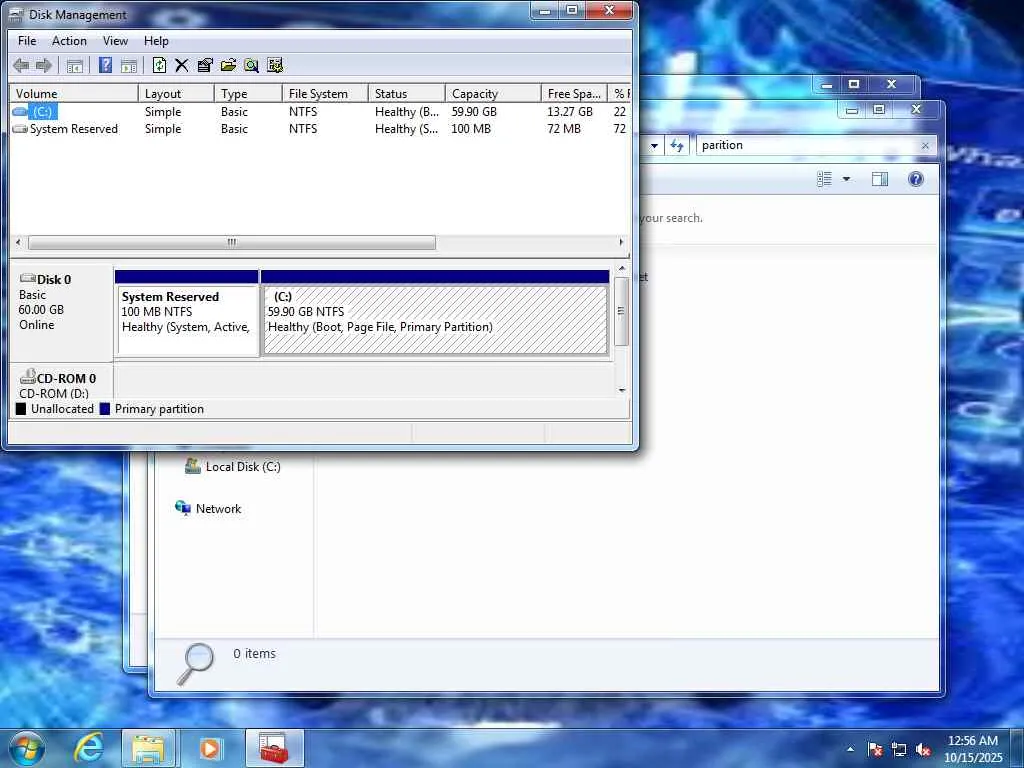Click the Change your view icon in Explorer
This screenshot has width=1024, height=768.
click(825, 179)
